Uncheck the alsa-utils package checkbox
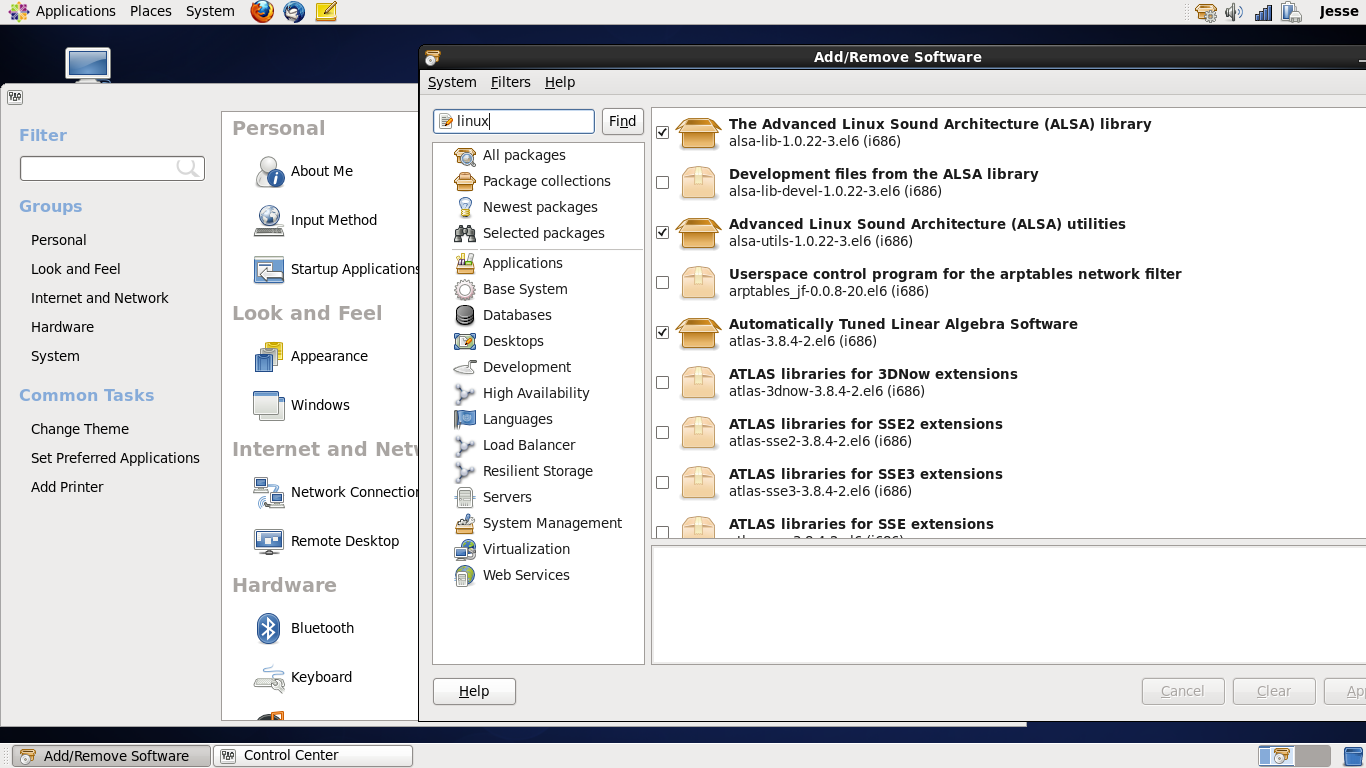 click(662, 232)
